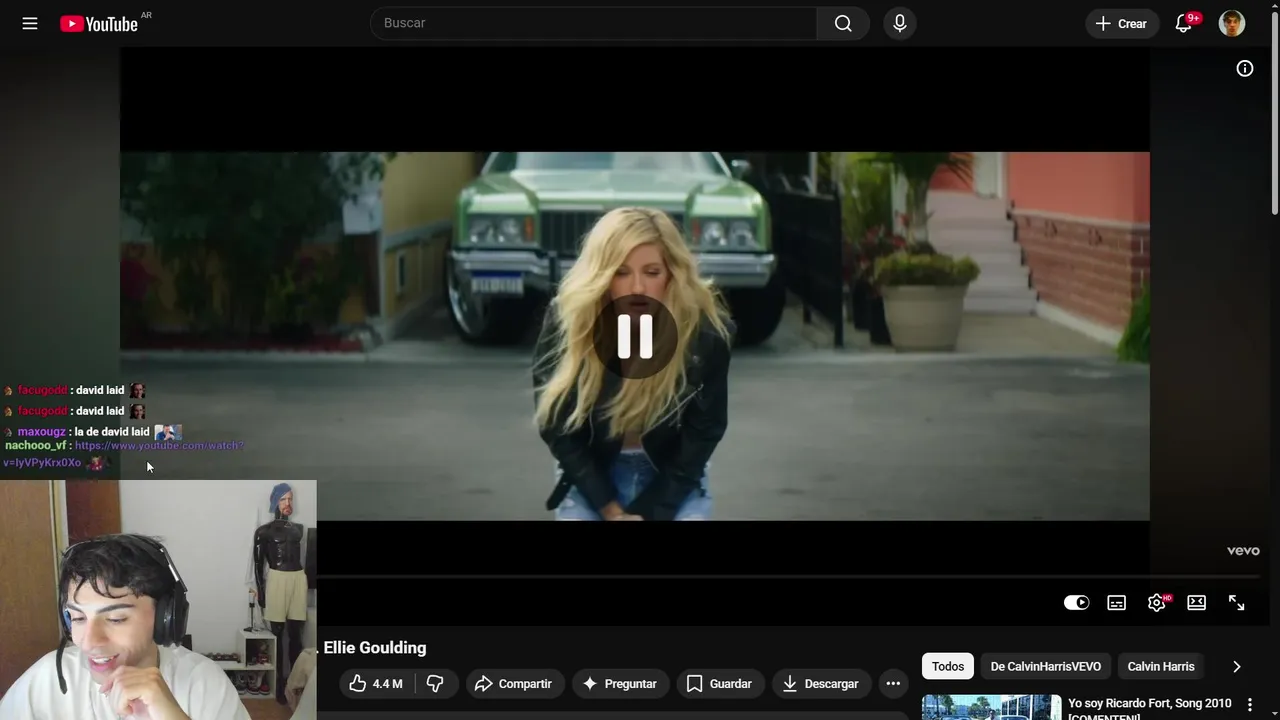Image resolution: width=1280 pixels, height=720 pixels.
Task: Open options for the Ricardo Fort video
Action: click(1250, 705)
